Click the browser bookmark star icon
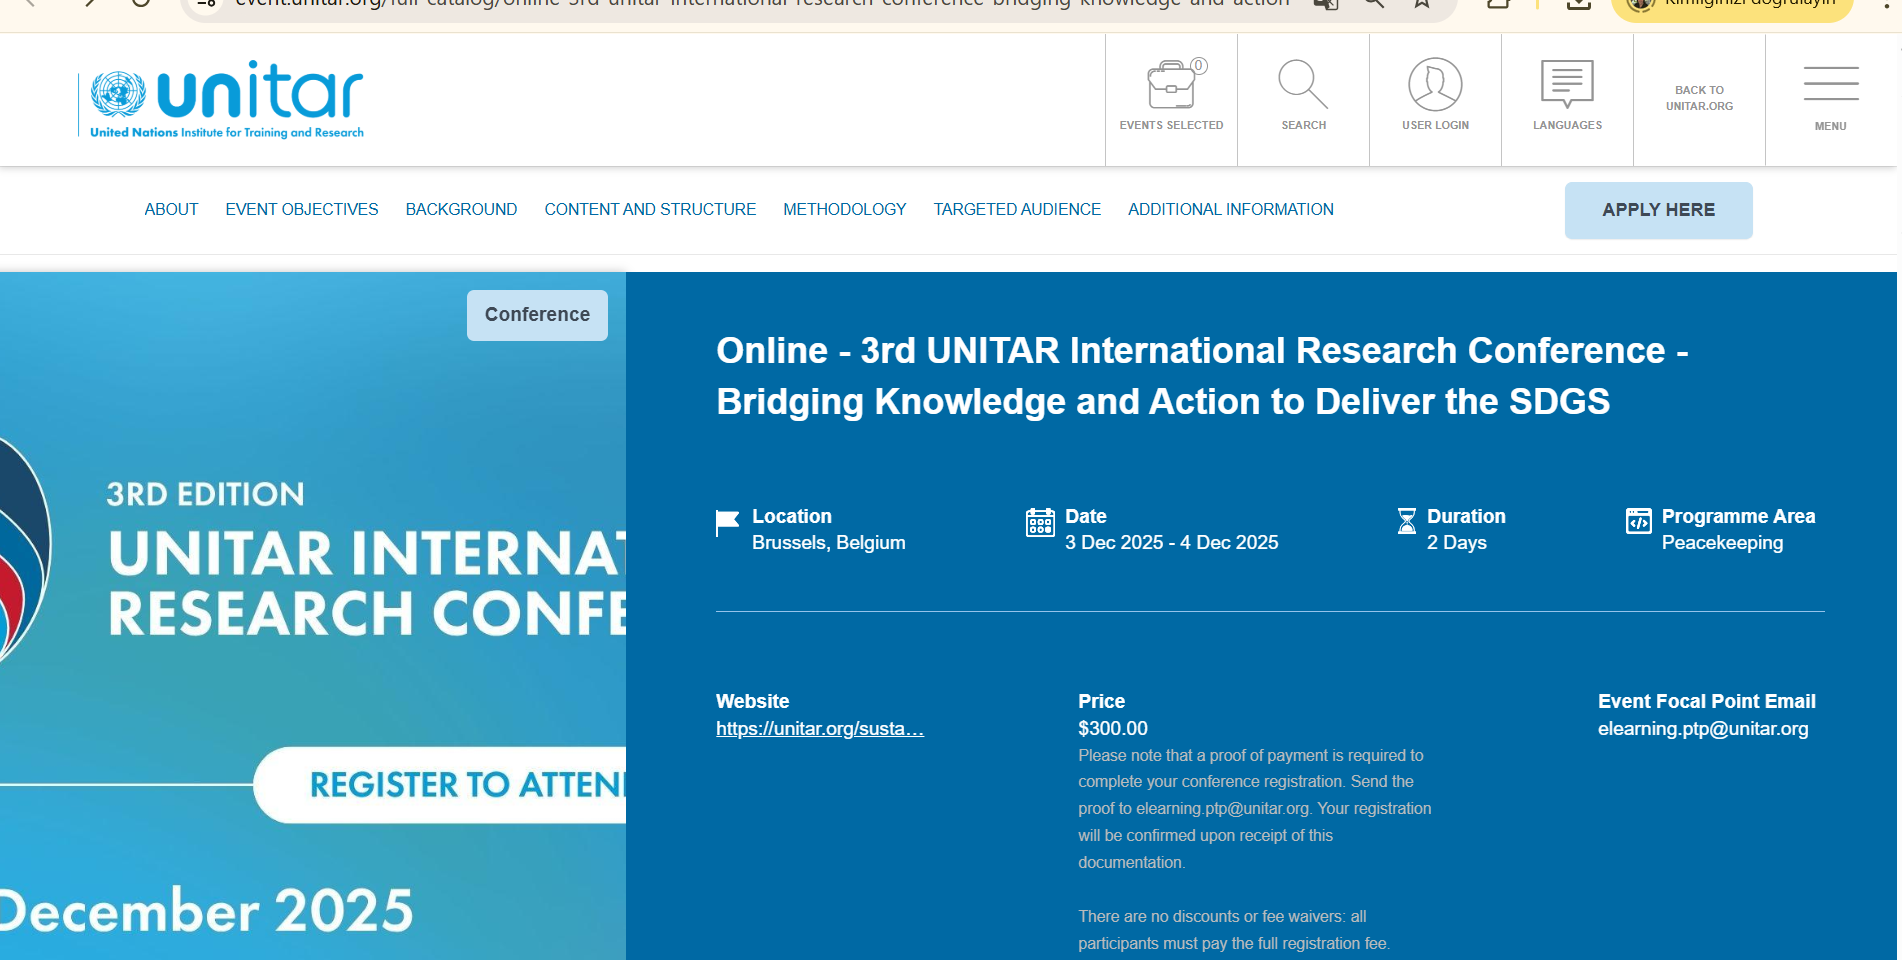This screenshot has width=1902, height=960. point(1421,3)
